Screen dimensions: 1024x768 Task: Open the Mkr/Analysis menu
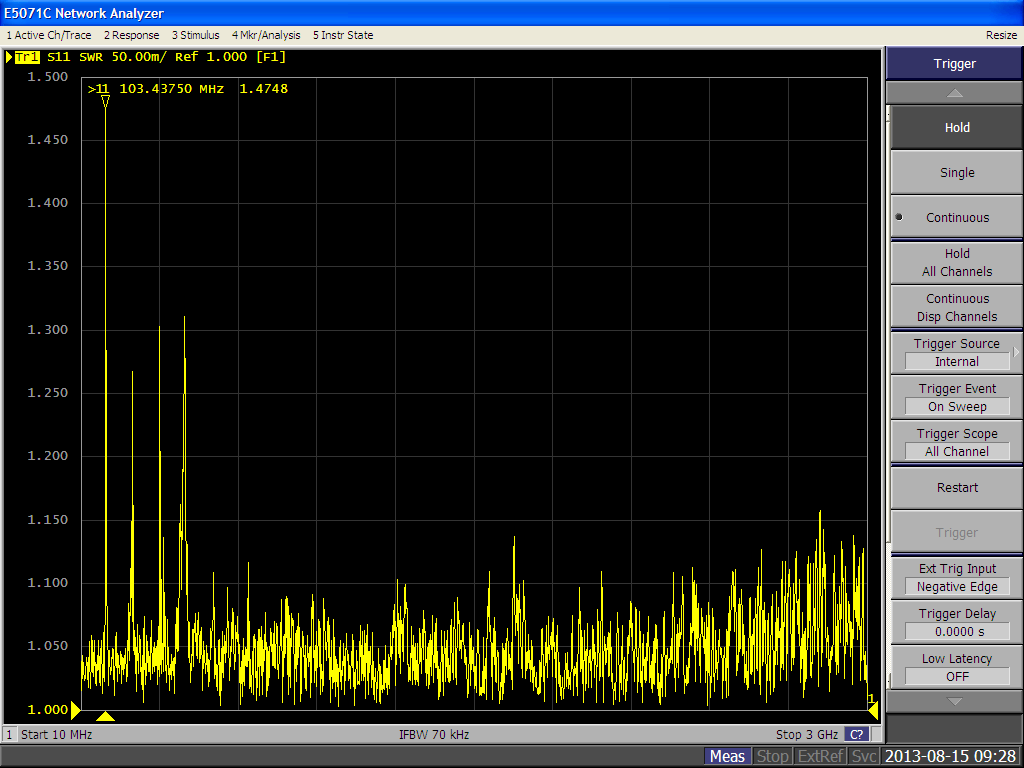tap(266, 35)
